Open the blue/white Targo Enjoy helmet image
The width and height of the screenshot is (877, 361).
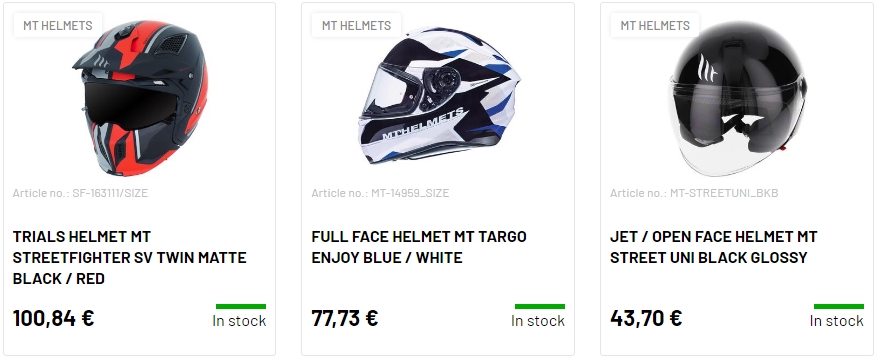click(x=439, y=95)
